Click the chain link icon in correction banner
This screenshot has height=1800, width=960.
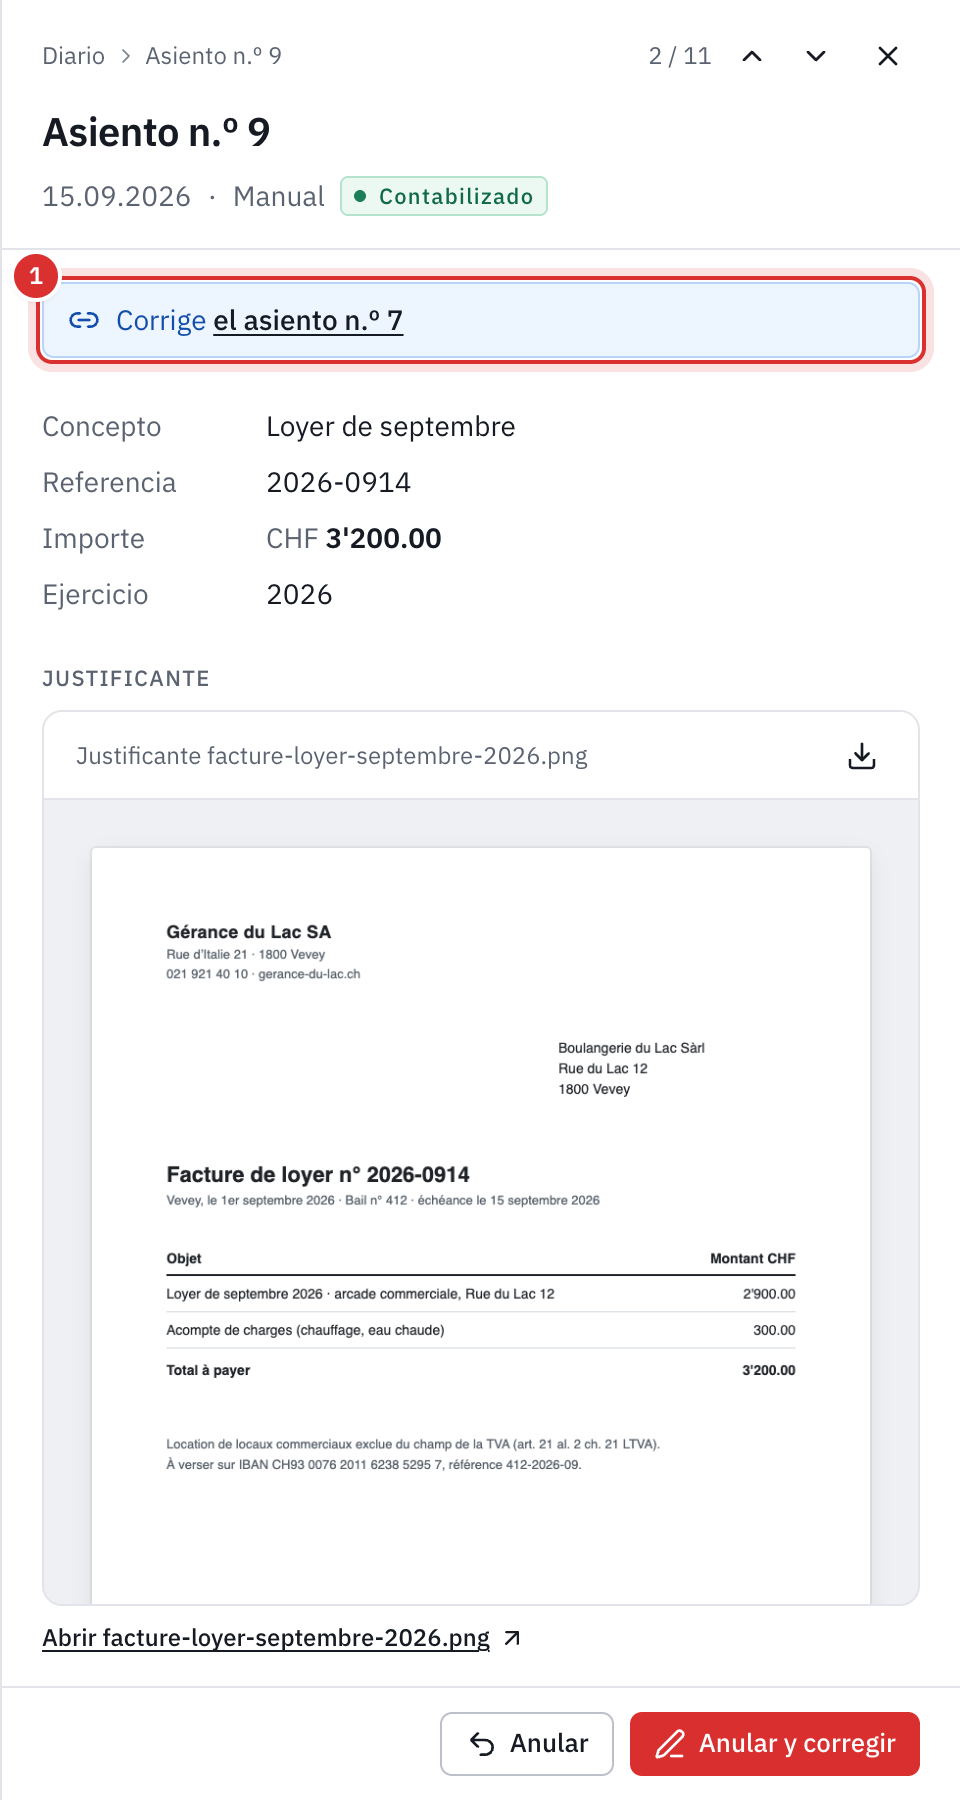pos(84,320)
